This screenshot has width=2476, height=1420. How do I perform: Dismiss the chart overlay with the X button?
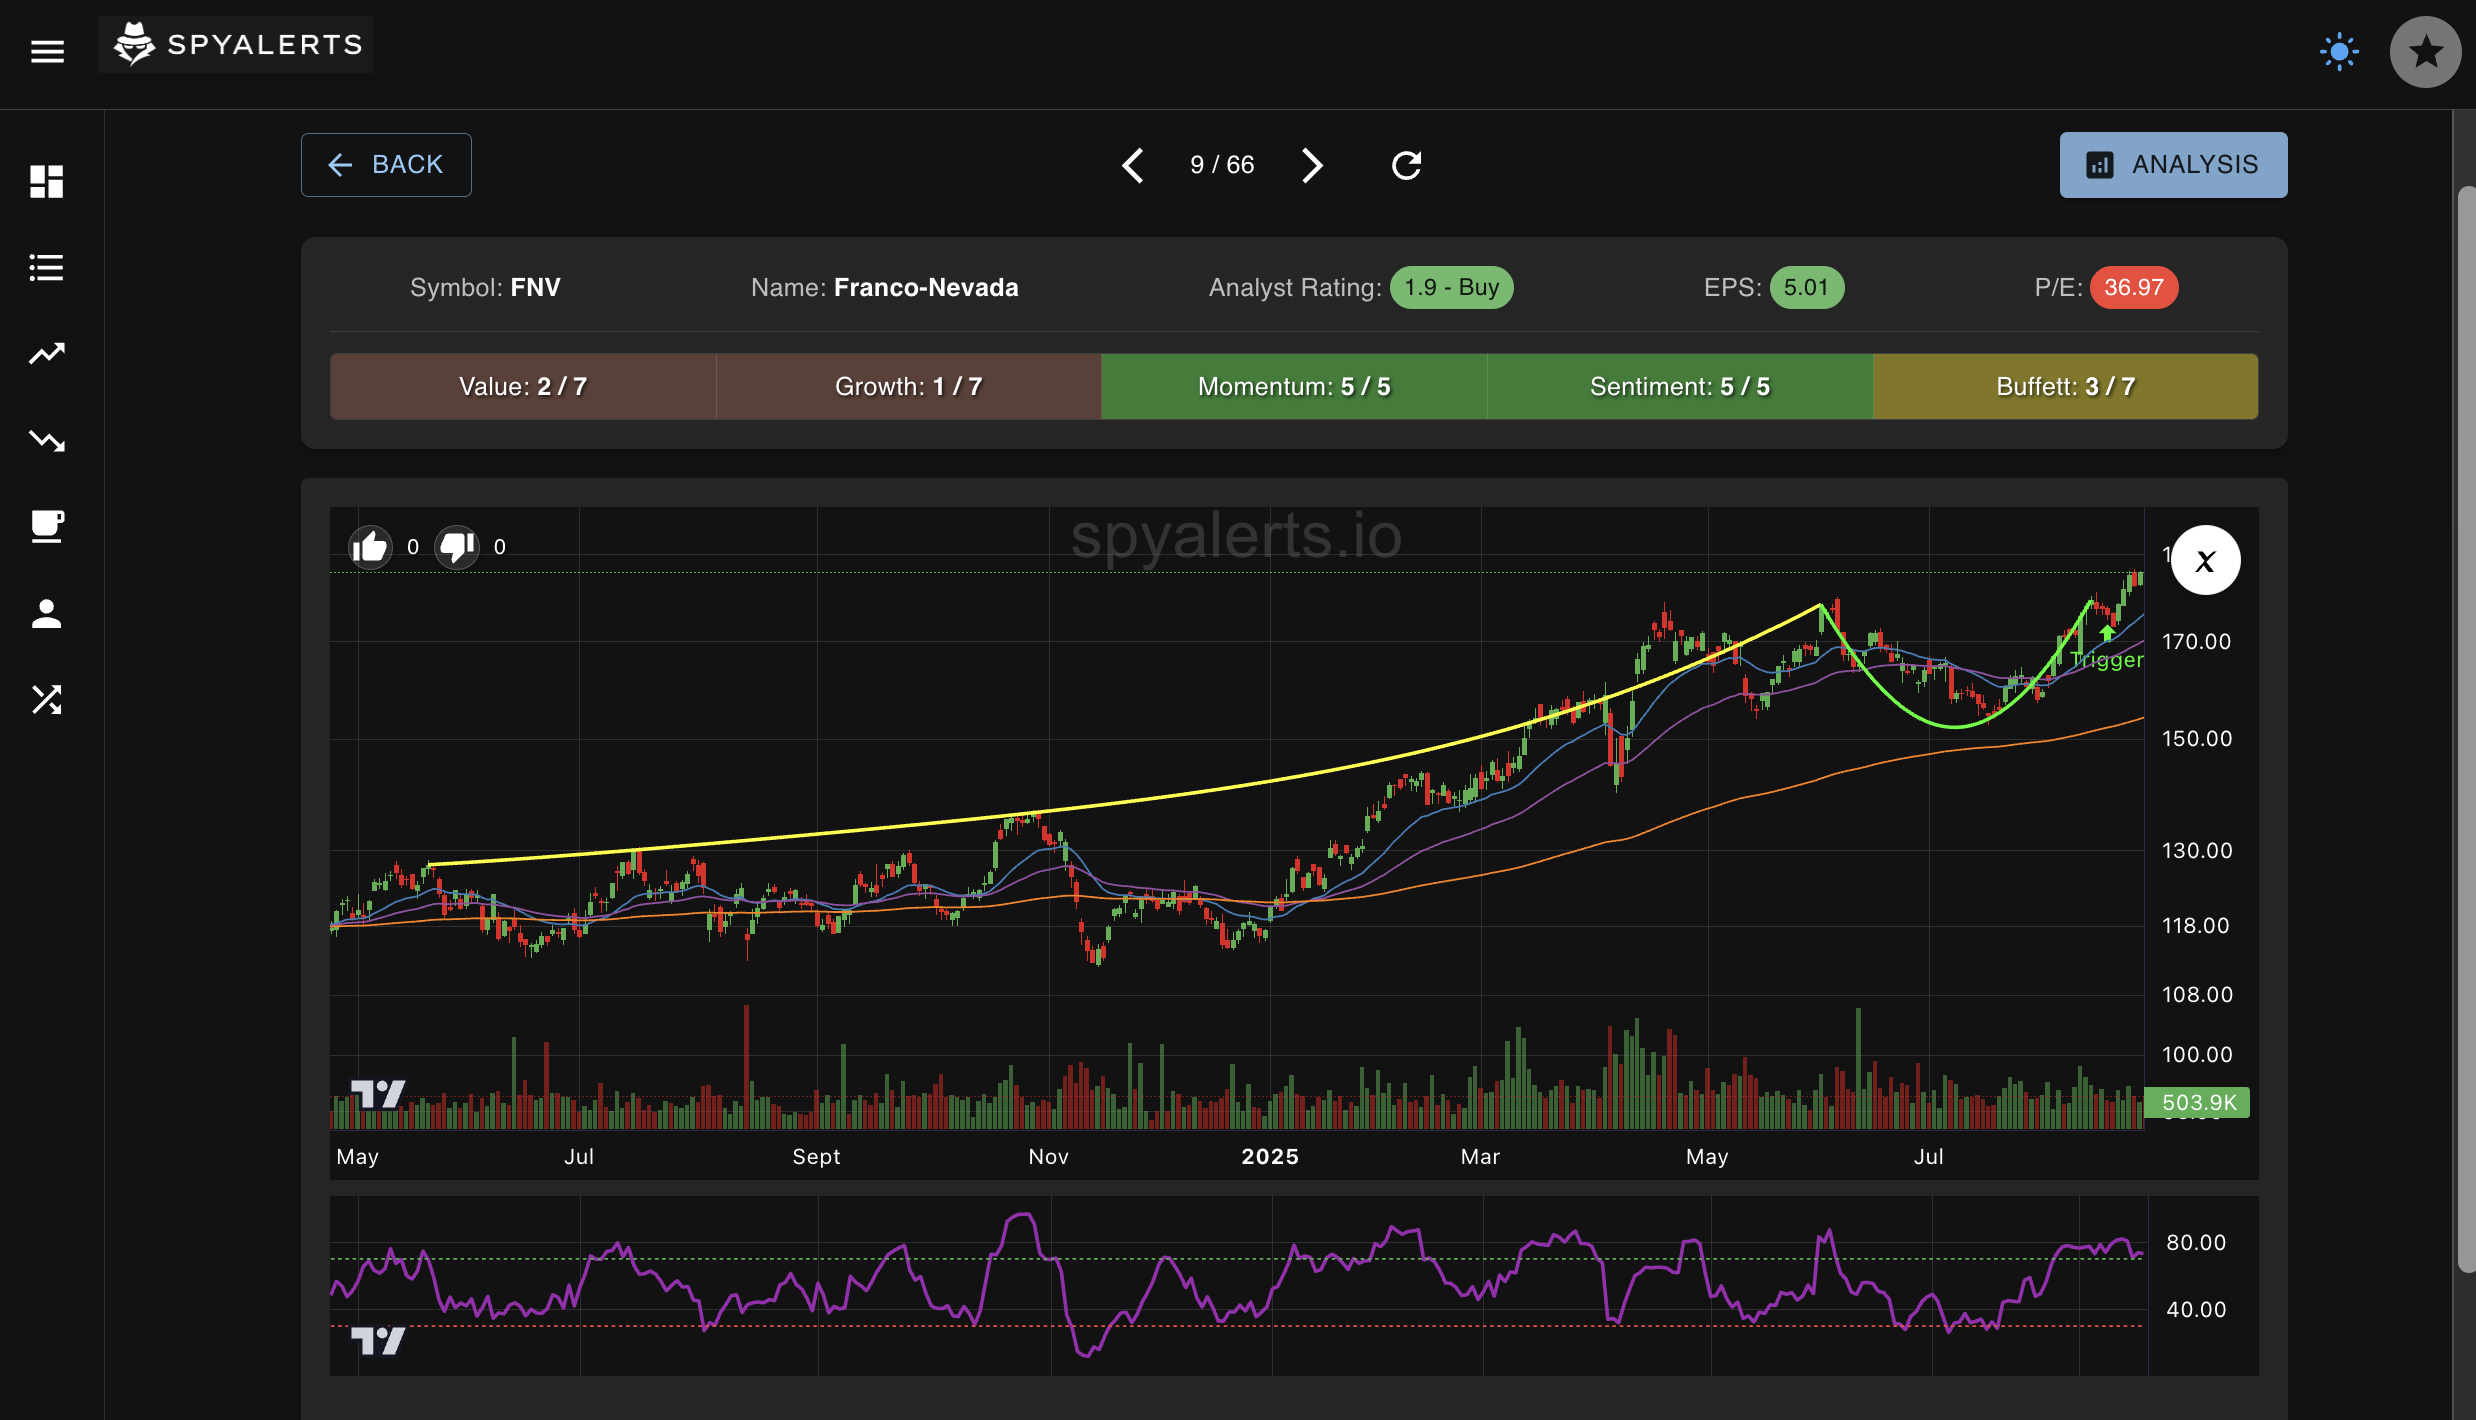pos(2205,559)
